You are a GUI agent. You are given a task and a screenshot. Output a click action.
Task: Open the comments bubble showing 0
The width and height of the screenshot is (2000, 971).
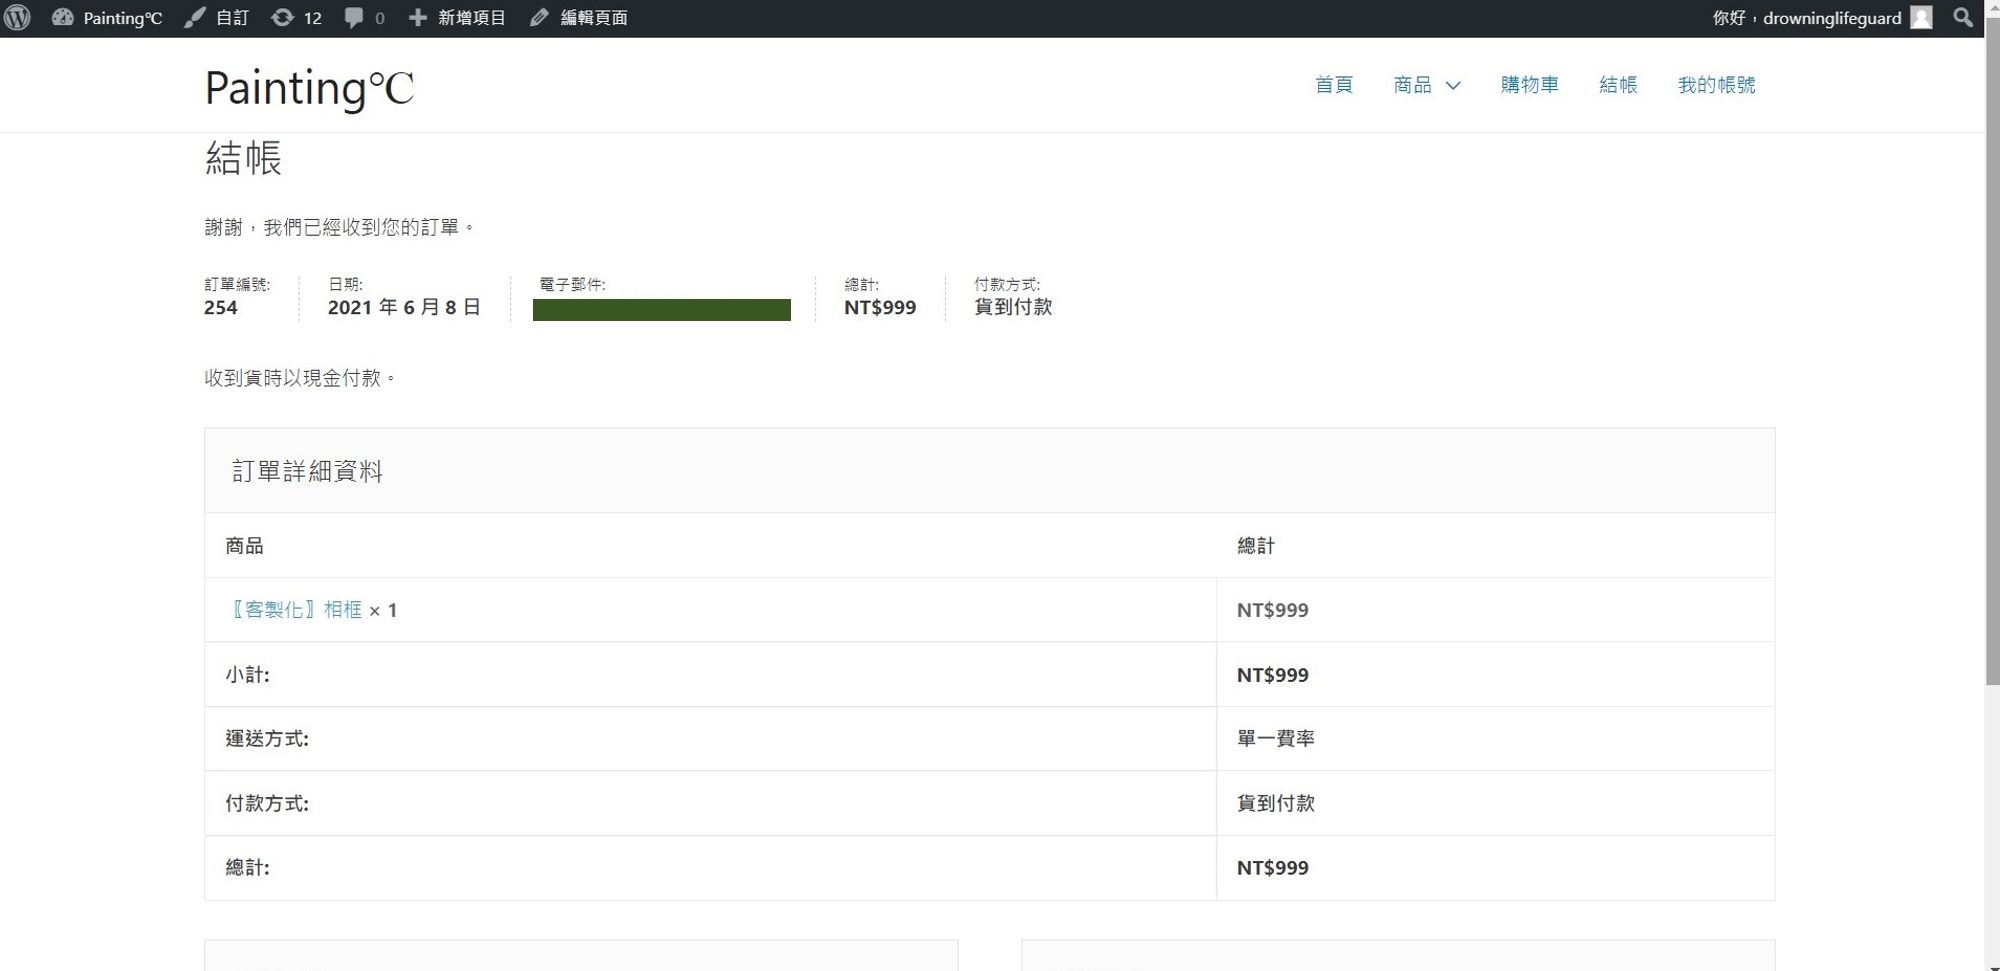[364, 18]
